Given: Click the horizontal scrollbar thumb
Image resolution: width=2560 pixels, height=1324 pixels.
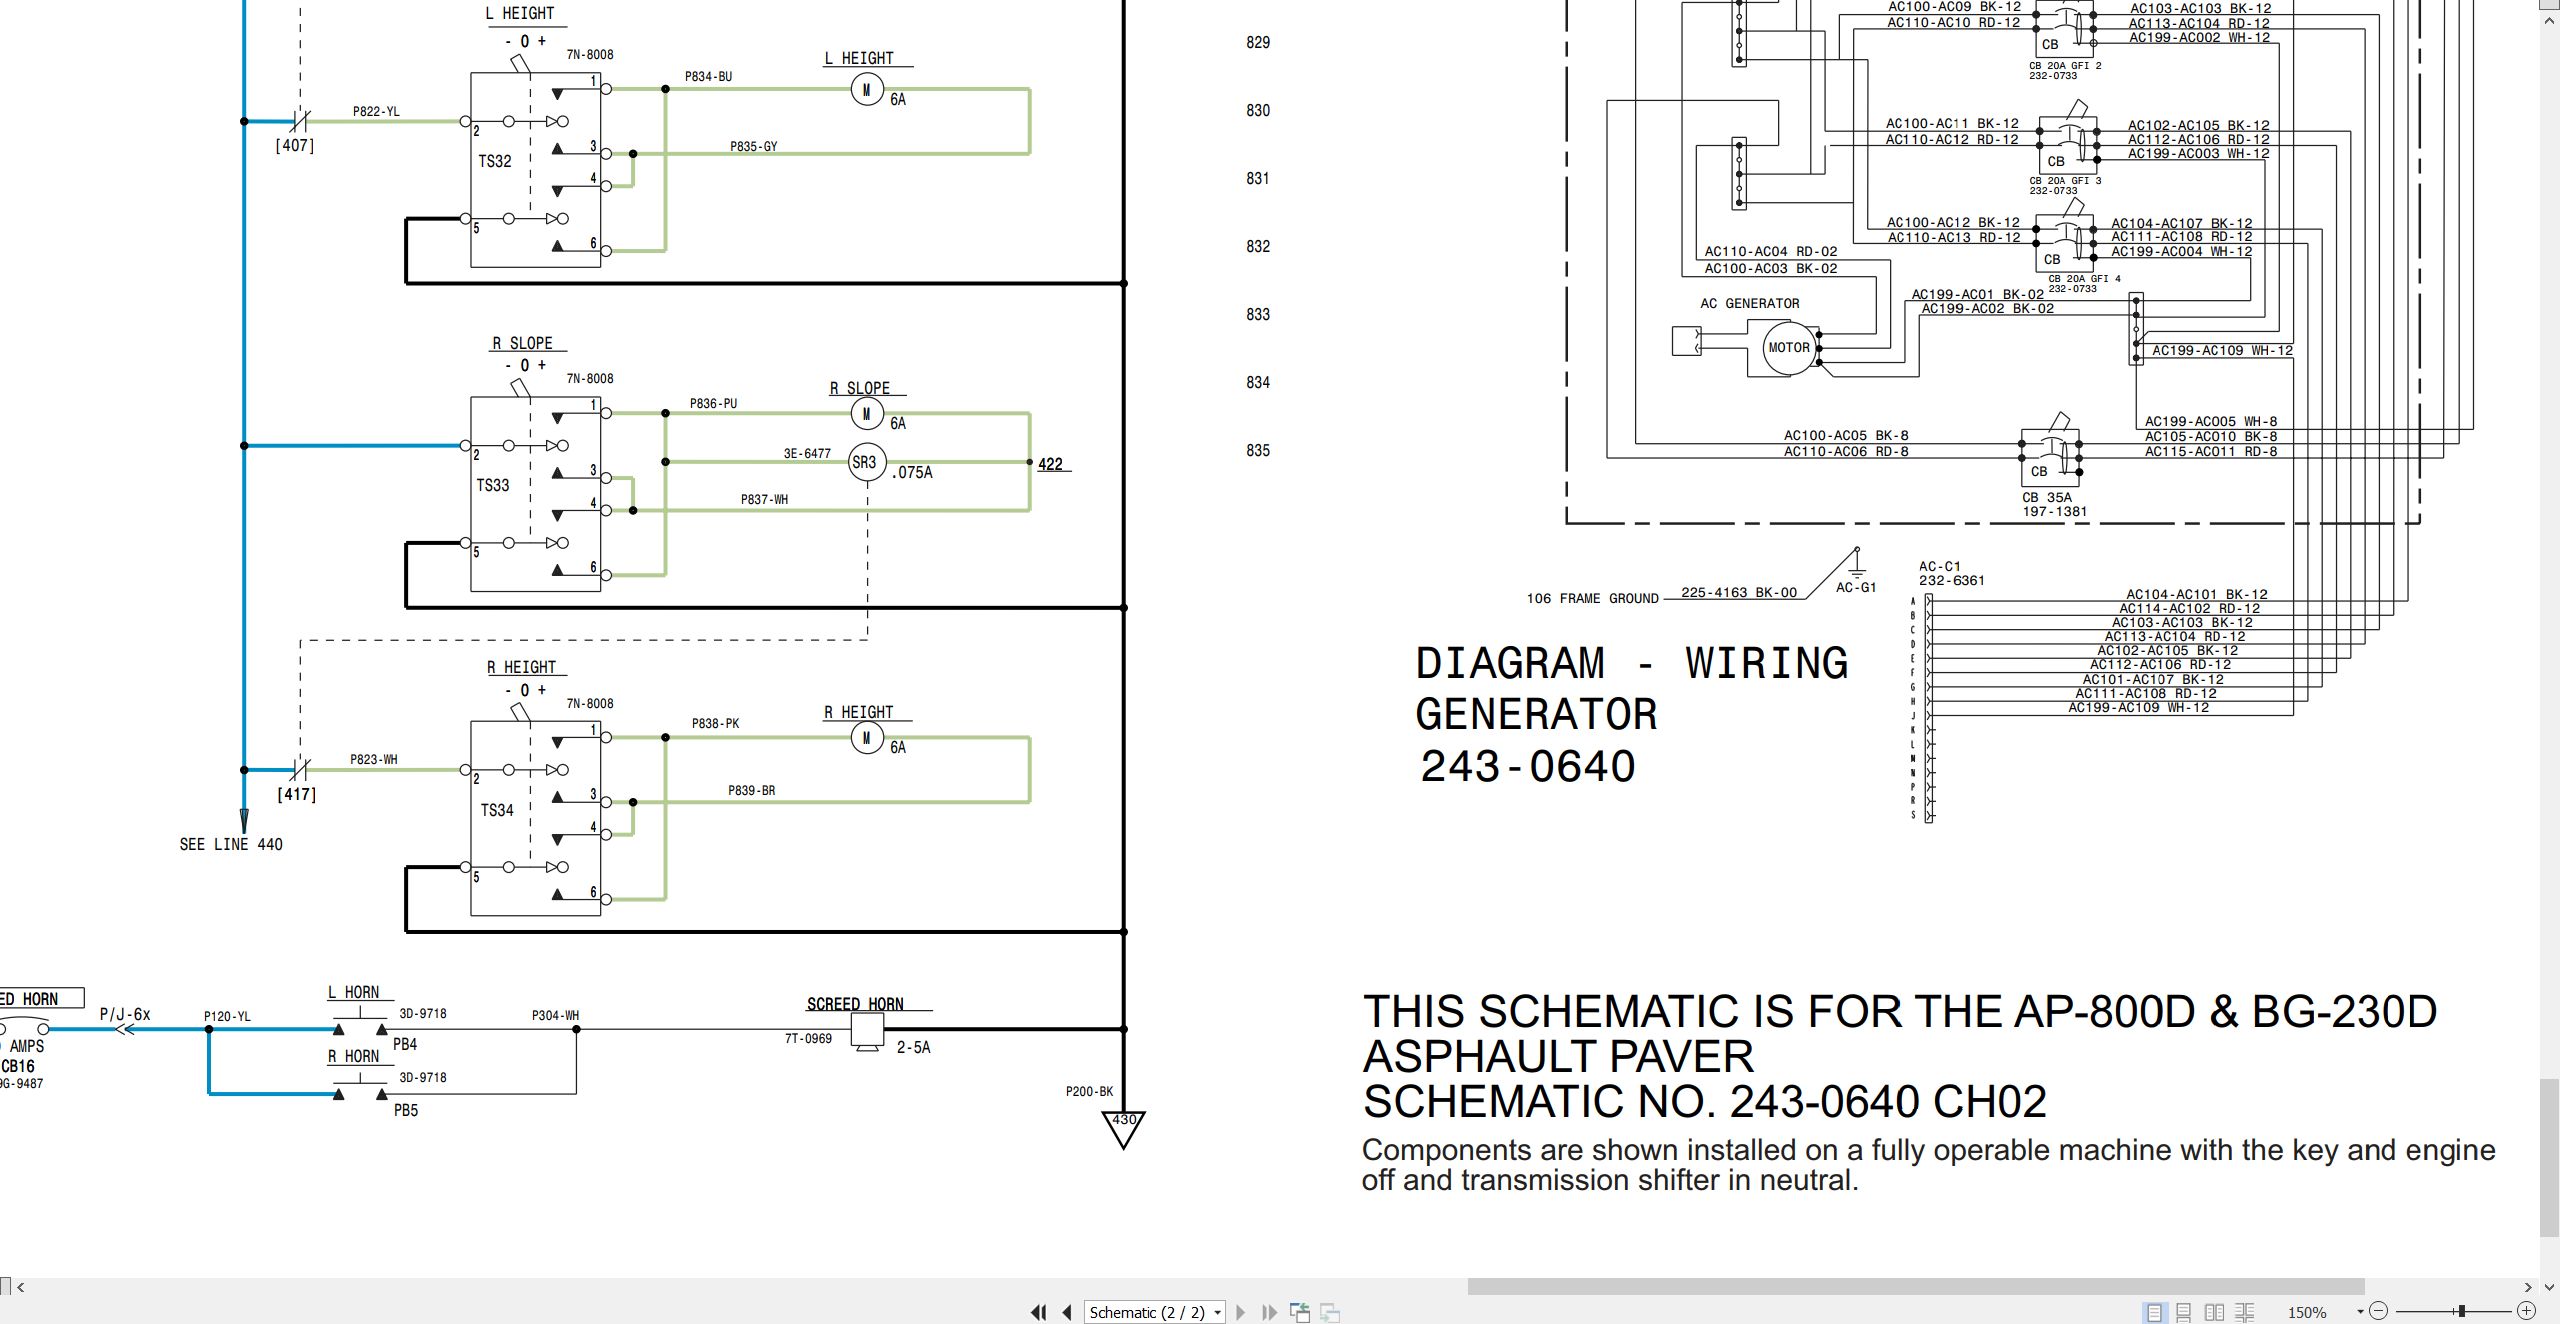Looking at the screenshot, I should pos(1915,1287).
